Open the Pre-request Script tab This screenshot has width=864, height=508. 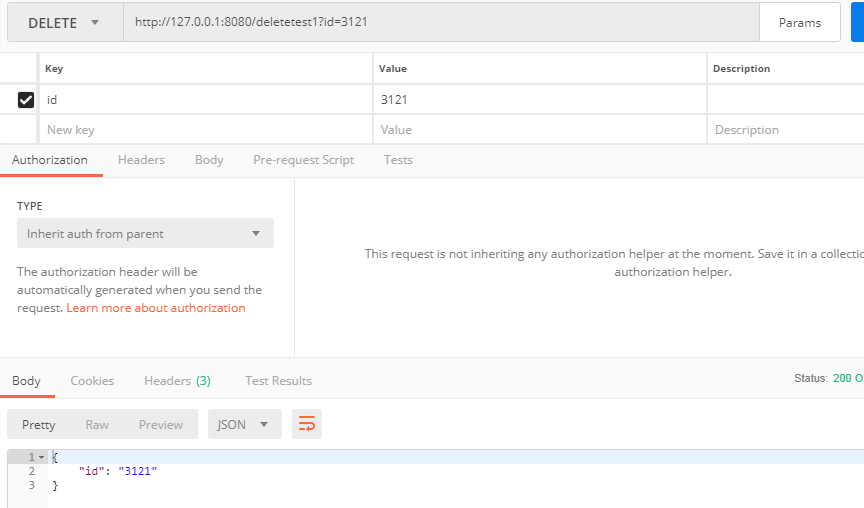coord(304,160)
